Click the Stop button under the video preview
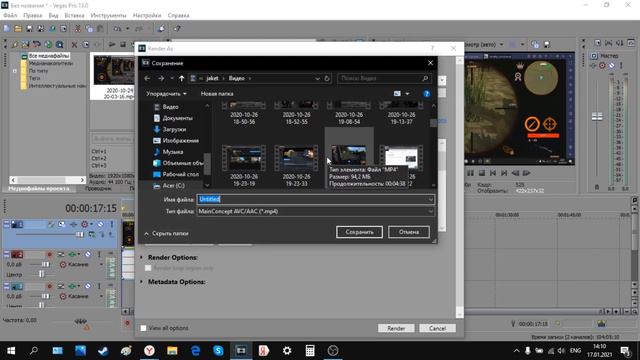640x360 pixels. (482, 173)
